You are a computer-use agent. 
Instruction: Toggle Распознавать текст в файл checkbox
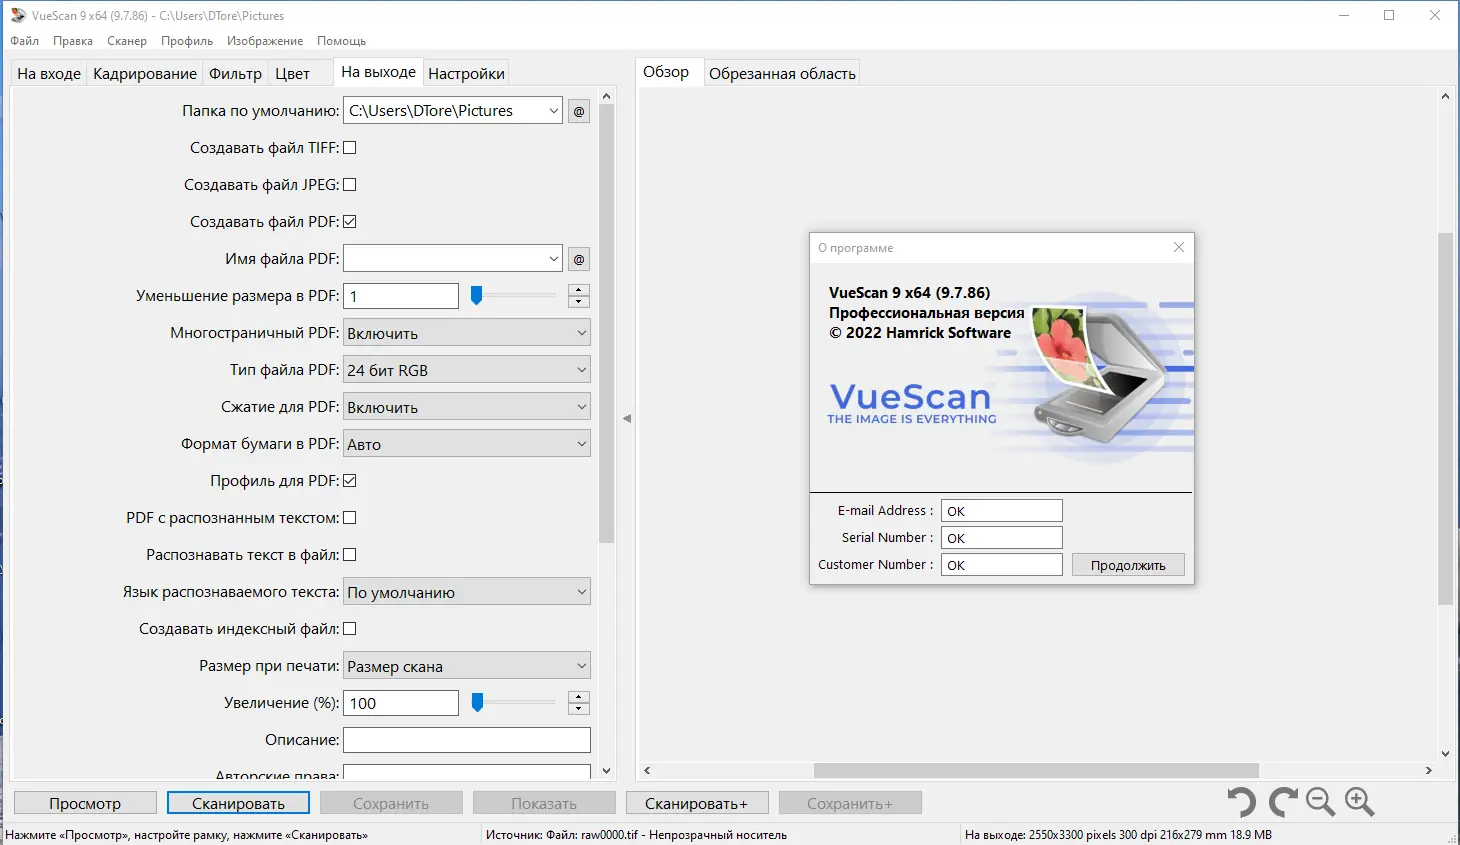(x=350, y=555)
